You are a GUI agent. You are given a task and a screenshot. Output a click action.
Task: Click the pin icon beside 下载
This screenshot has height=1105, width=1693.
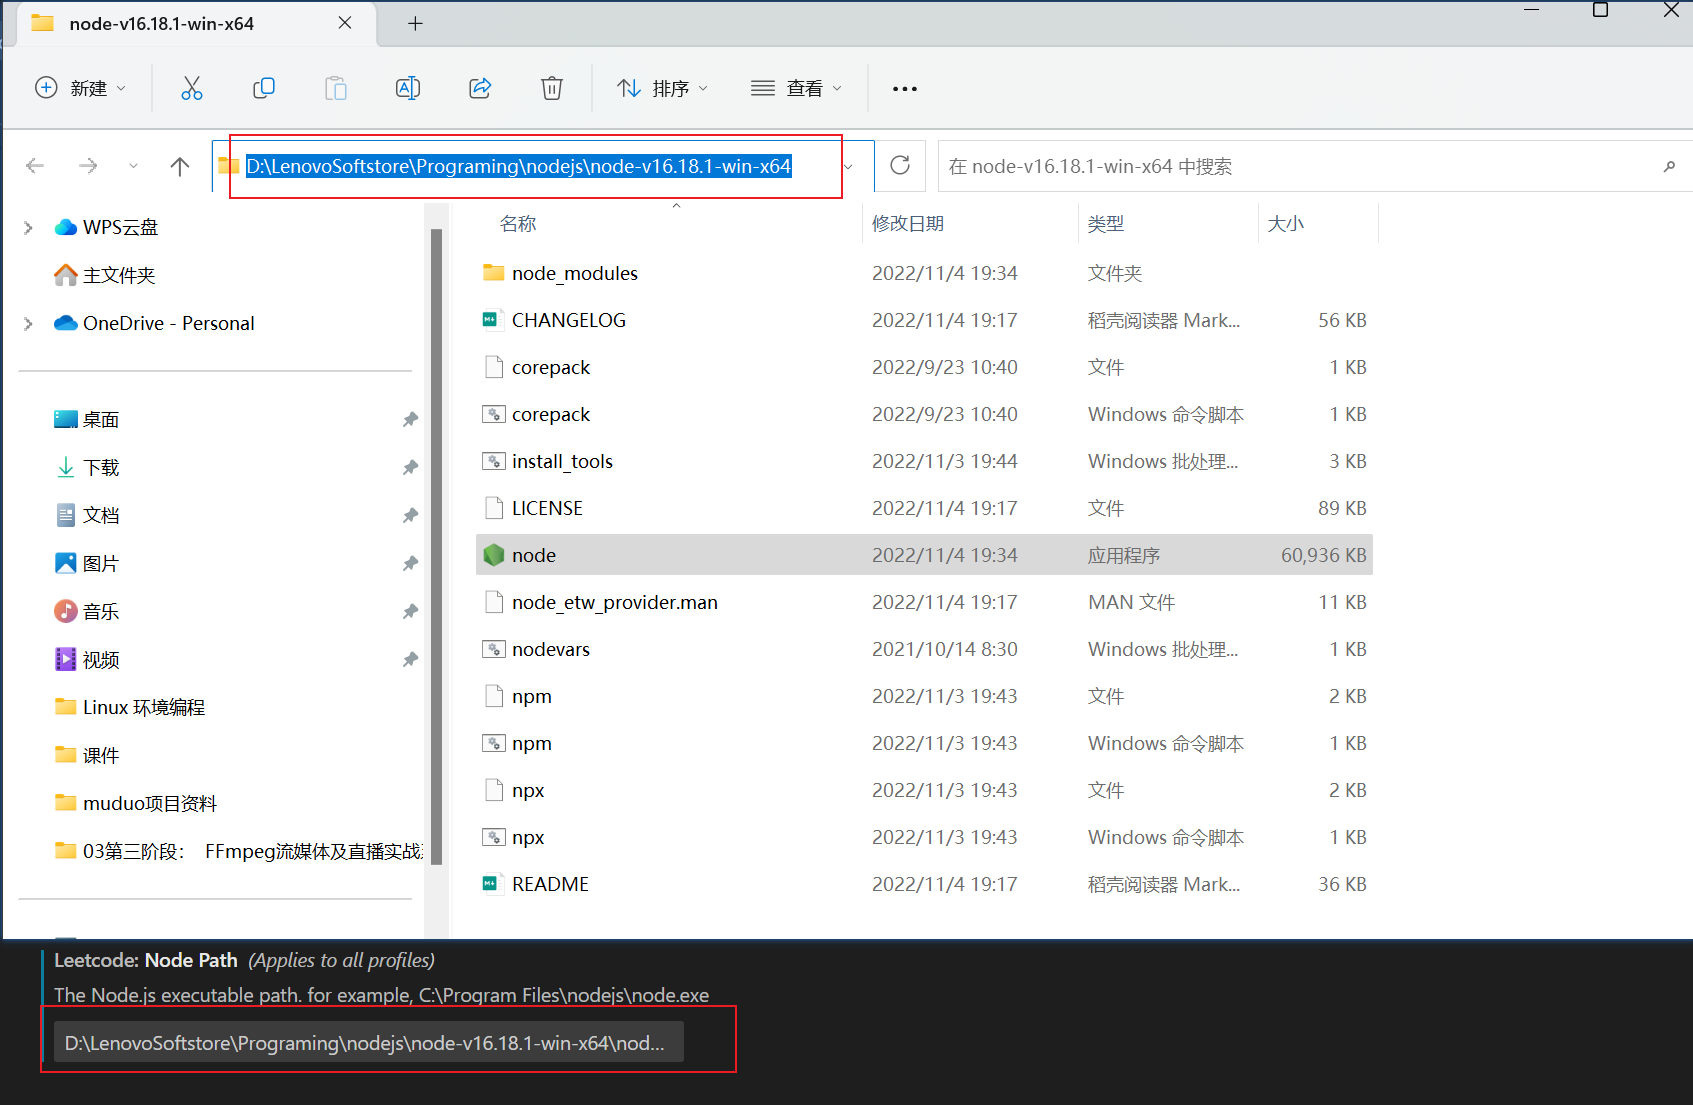pos(410,468)
